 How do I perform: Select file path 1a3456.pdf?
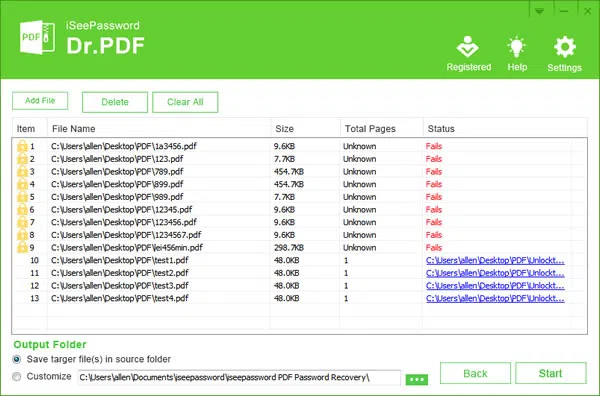pyautogui.click(x=124, y=146)
